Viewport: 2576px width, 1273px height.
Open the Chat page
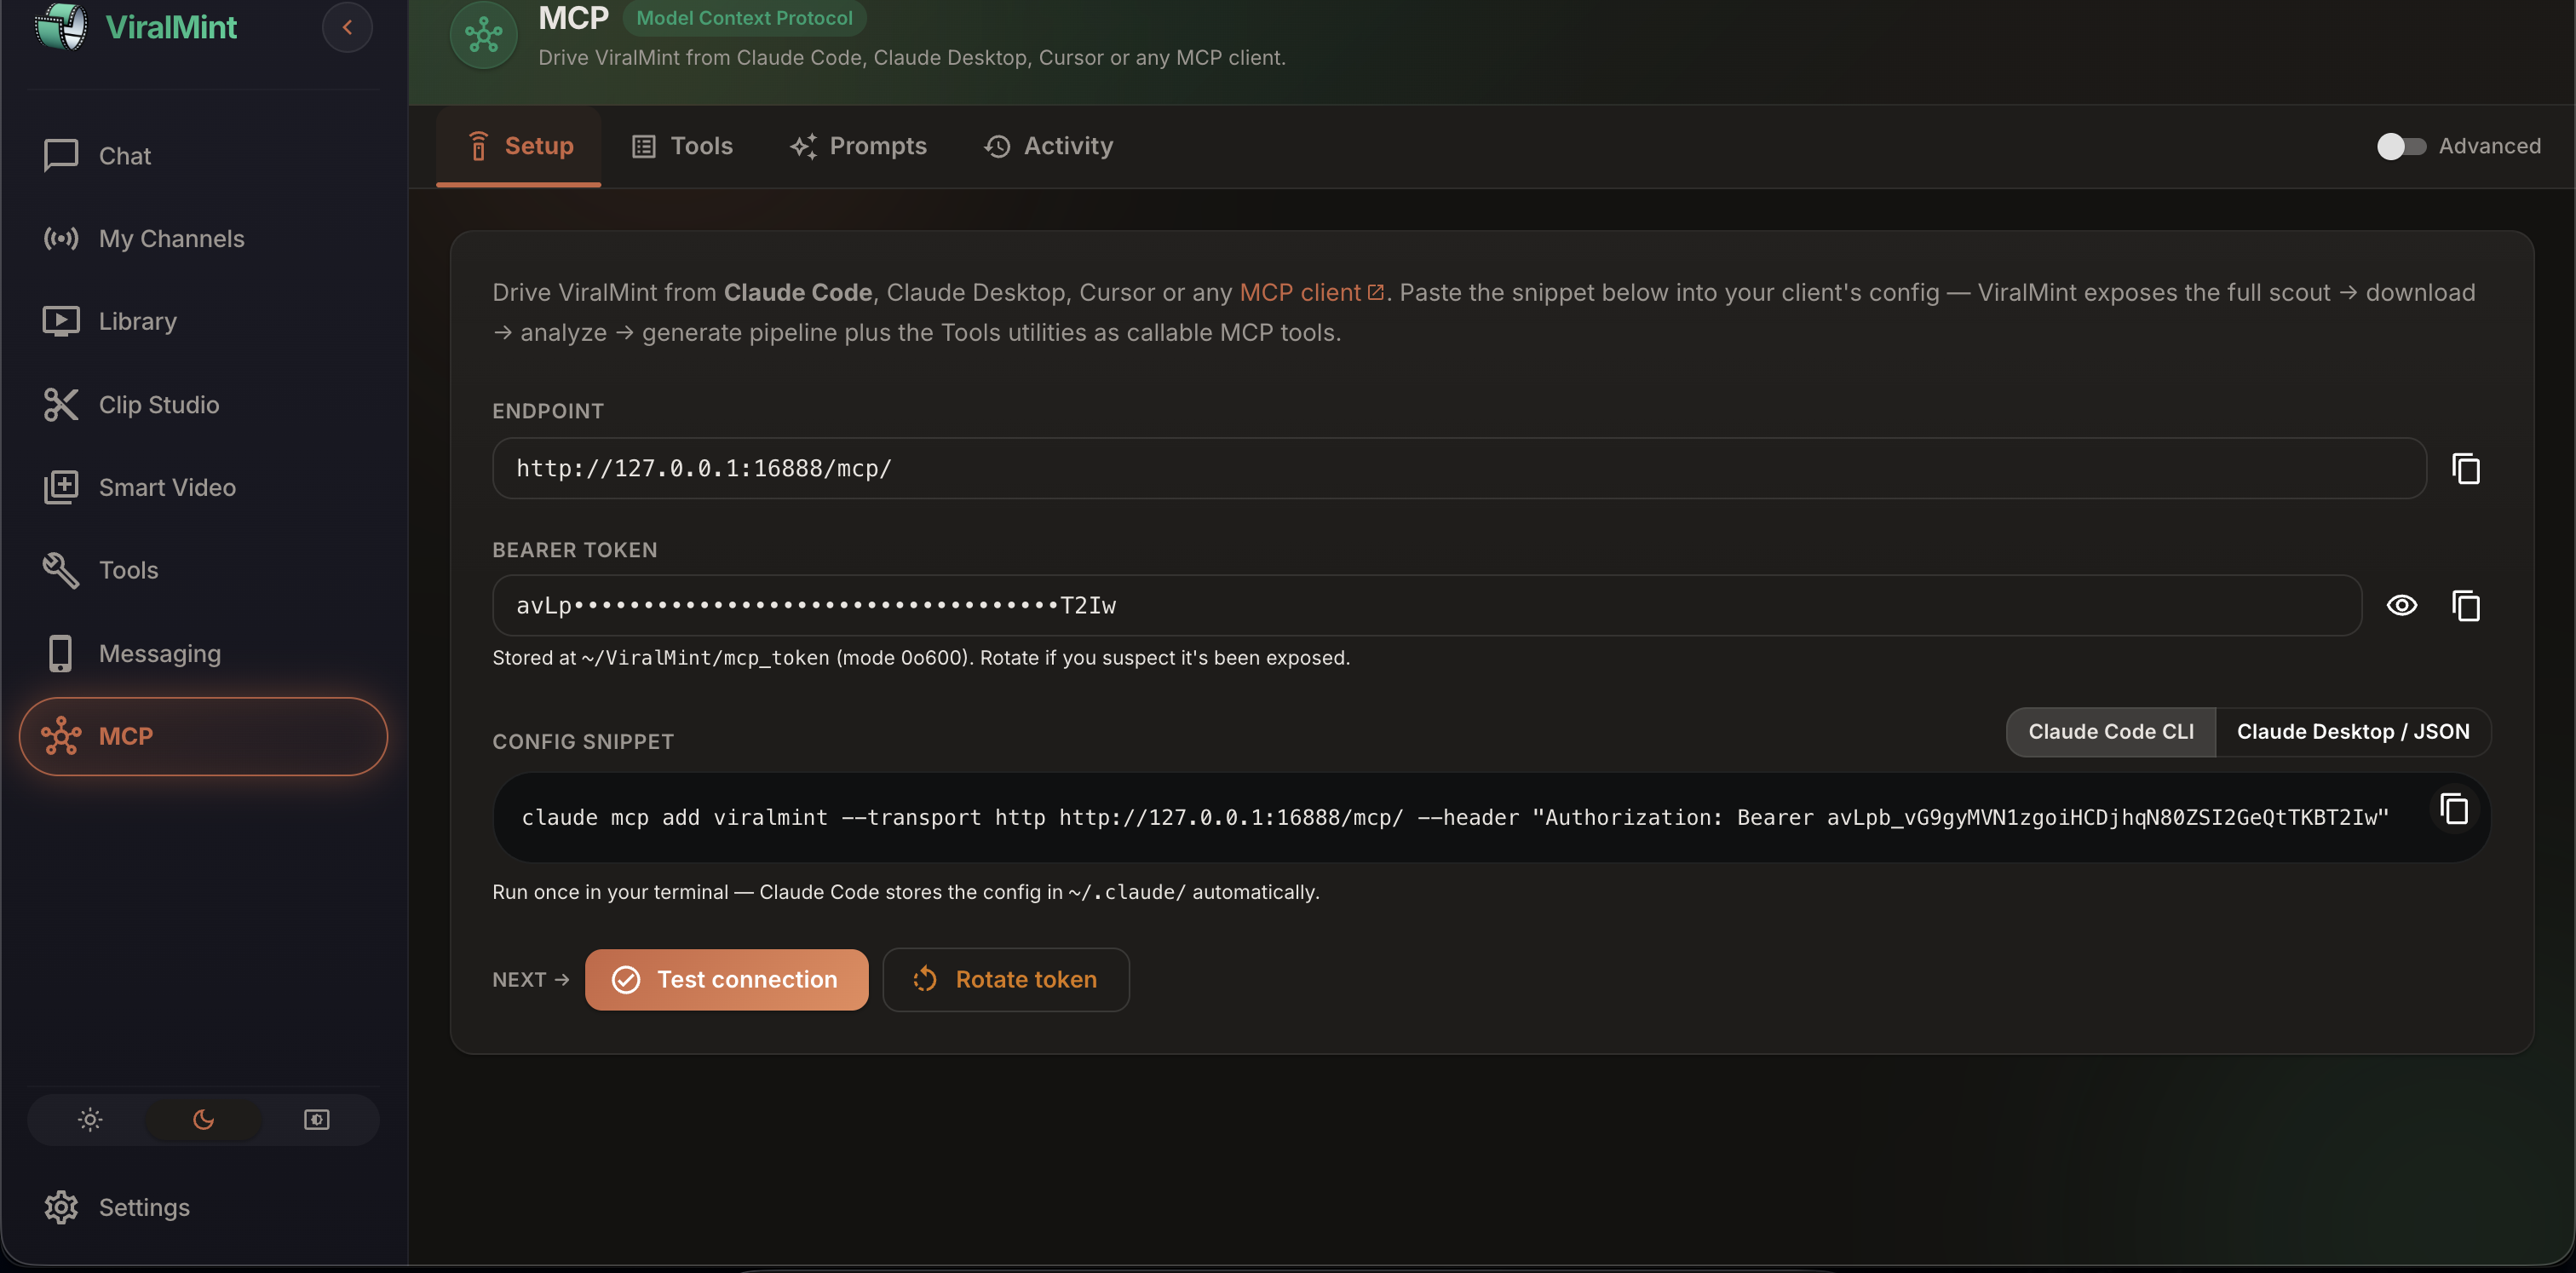(x=203, y=156)
